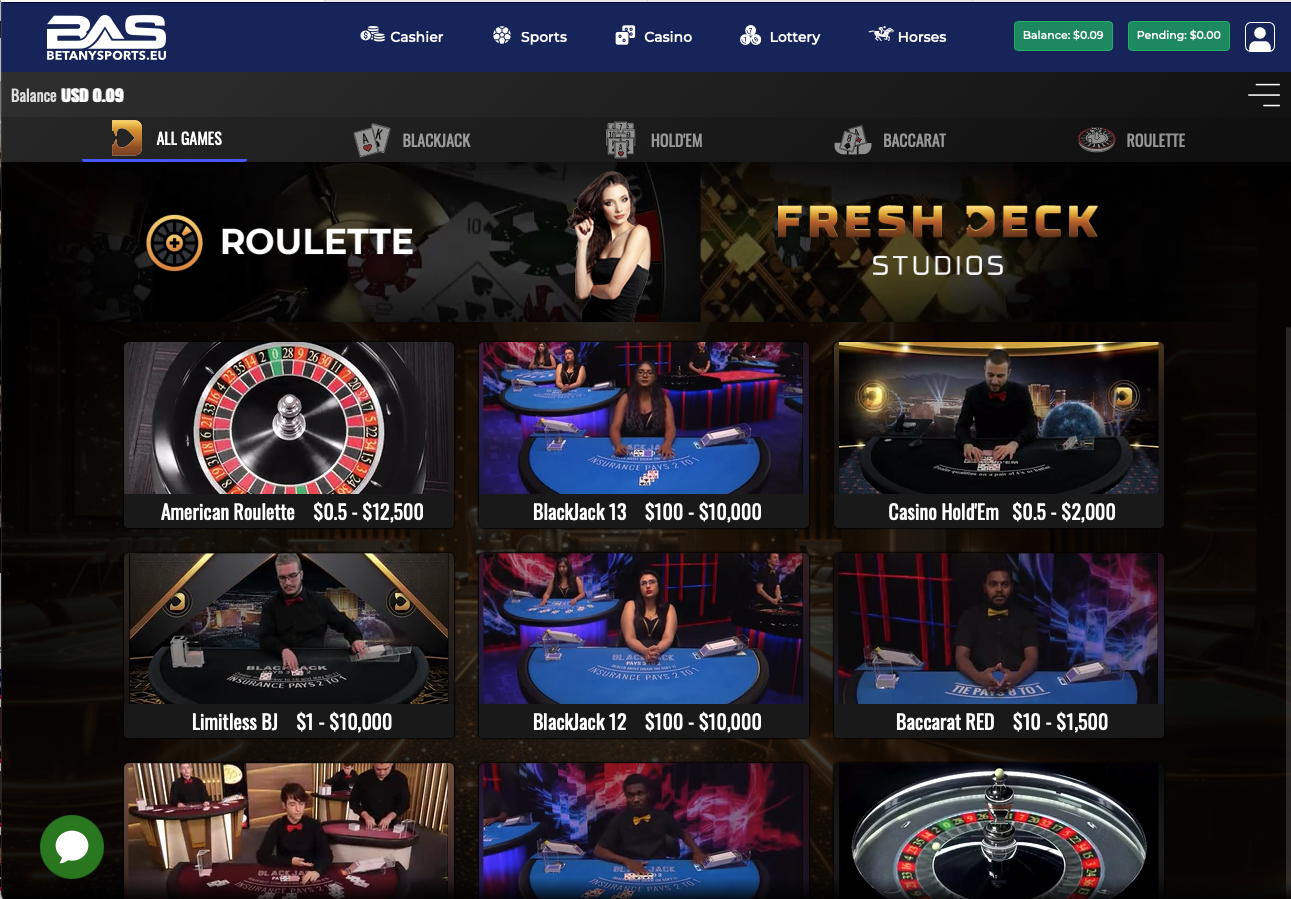The image size is (1291, 899).
Task: Select the Hold'em category tab
Action: click(654, 140)
